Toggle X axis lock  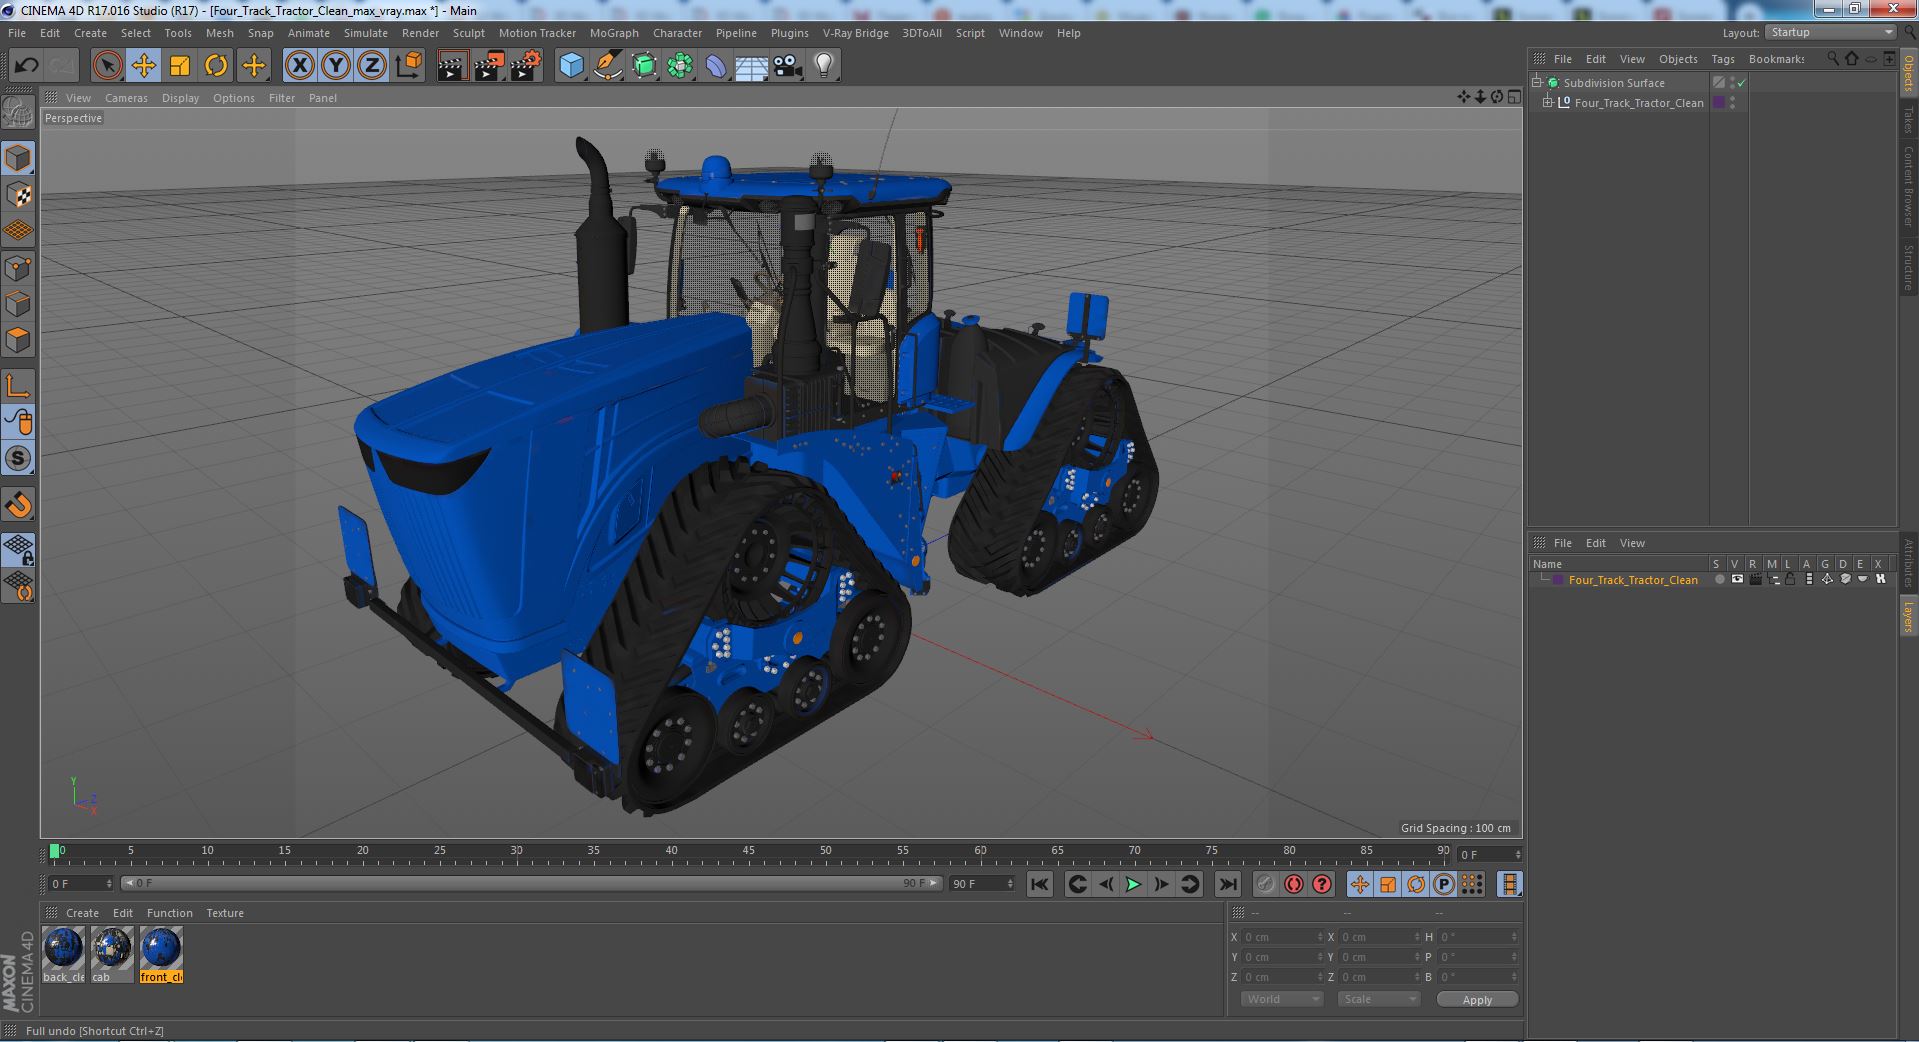299,66
